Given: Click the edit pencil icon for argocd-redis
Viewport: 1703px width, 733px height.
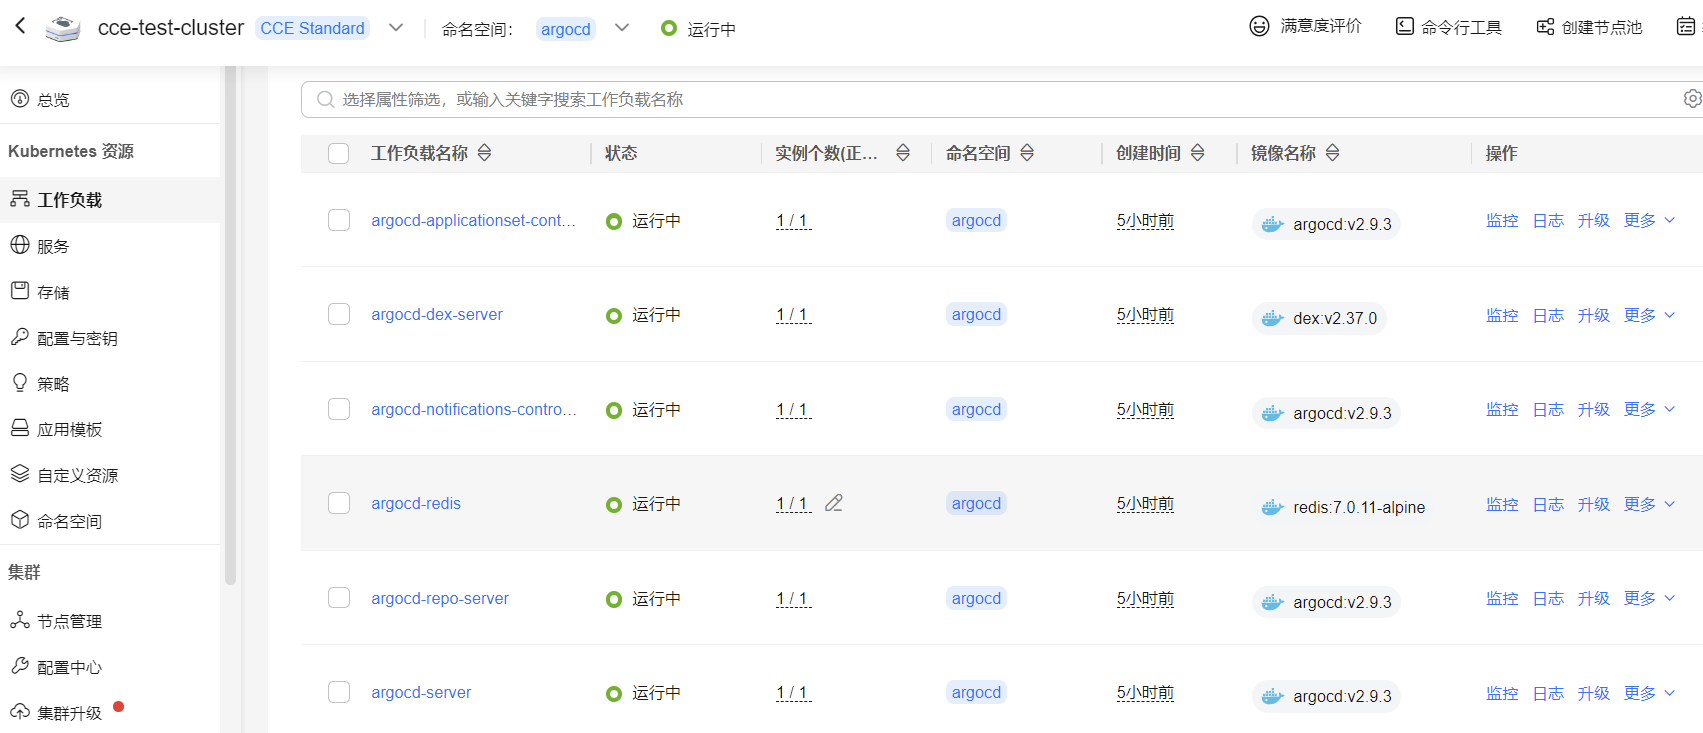Looking at the screenshot, I should 834,503.
